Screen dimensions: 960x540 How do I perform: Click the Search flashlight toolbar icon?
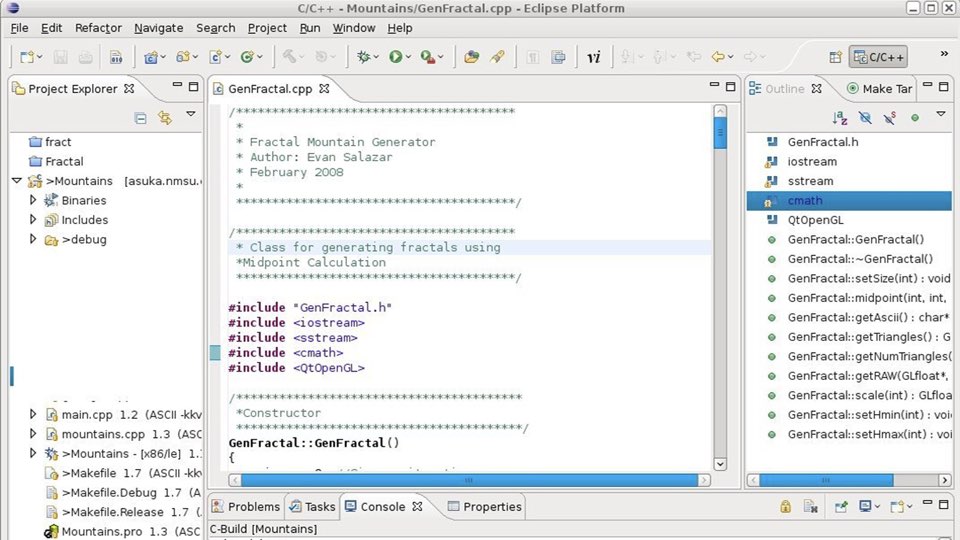tap(497, 57)
